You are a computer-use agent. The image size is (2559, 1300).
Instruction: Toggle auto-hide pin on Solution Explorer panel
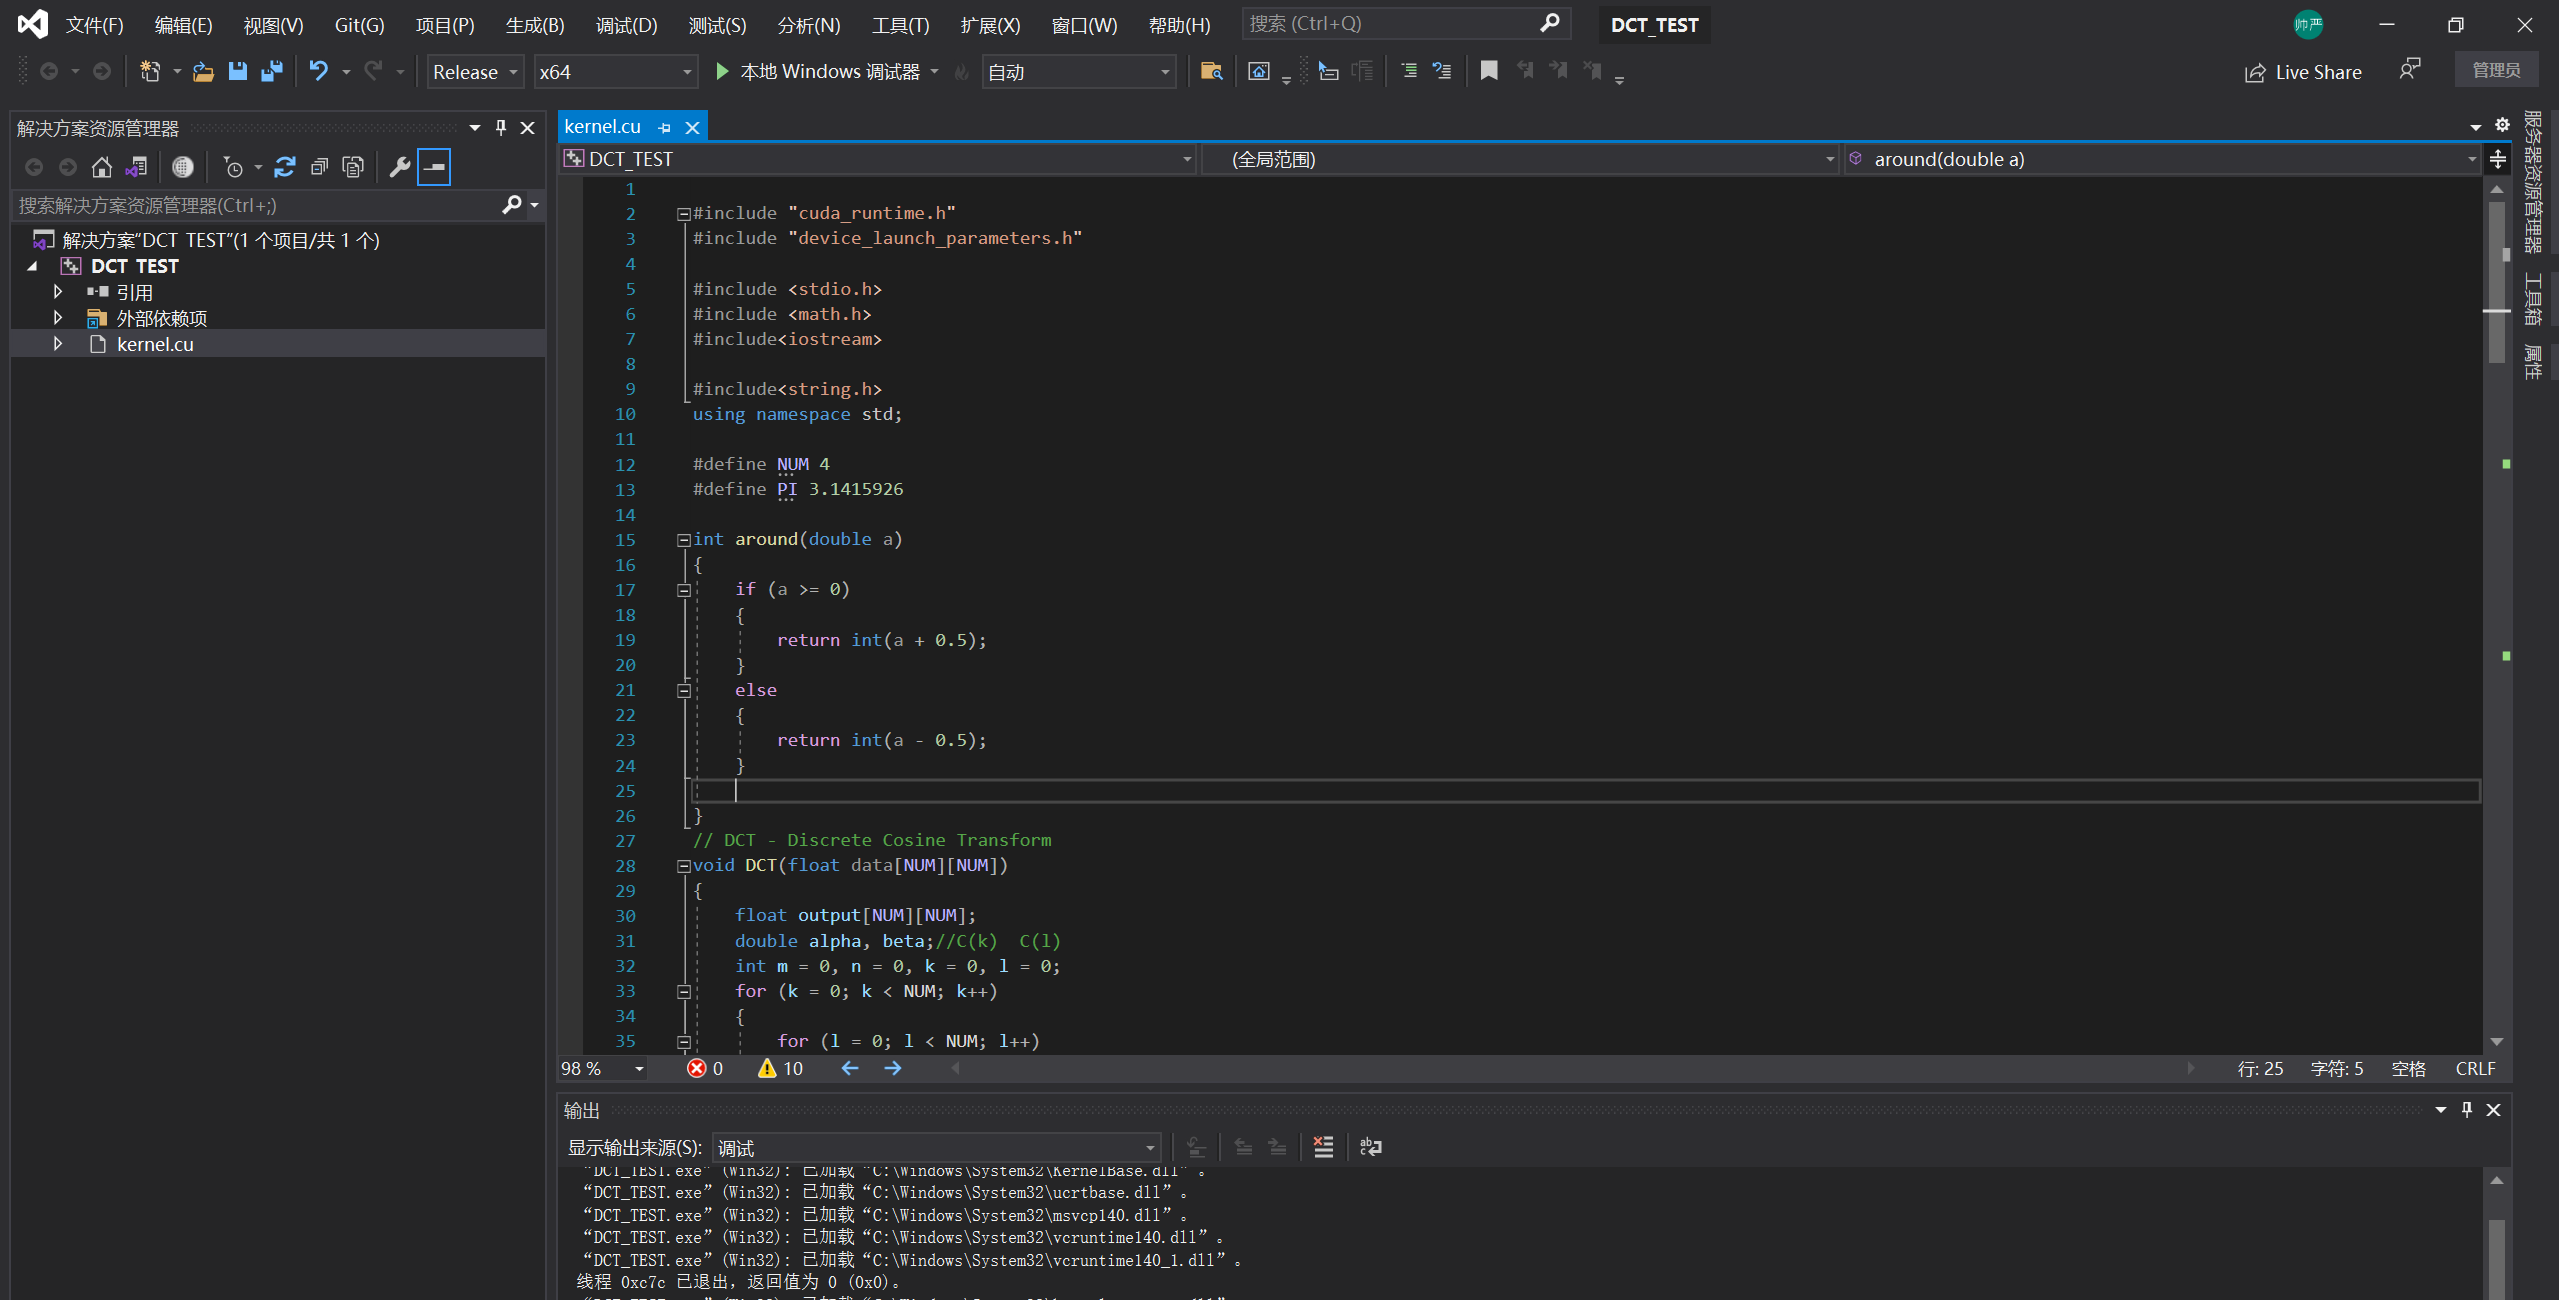(501, 128)
